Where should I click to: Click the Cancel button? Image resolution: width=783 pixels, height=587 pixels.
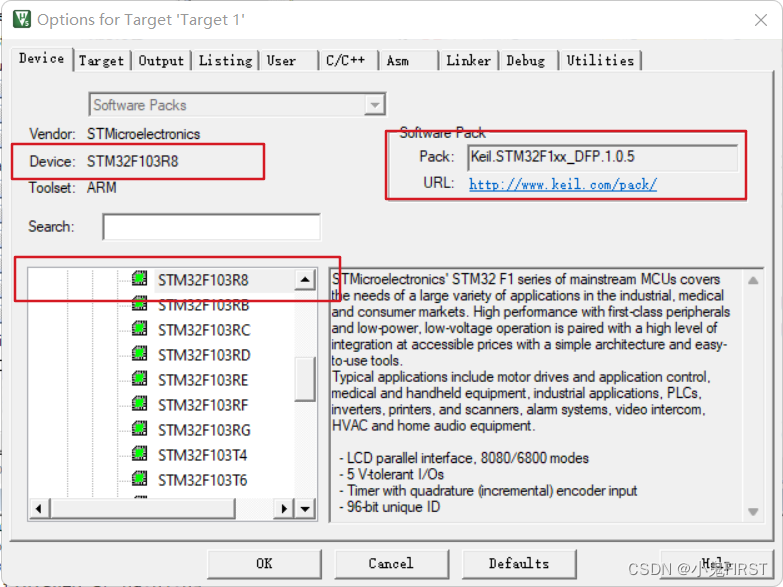(x=391, y=564)
